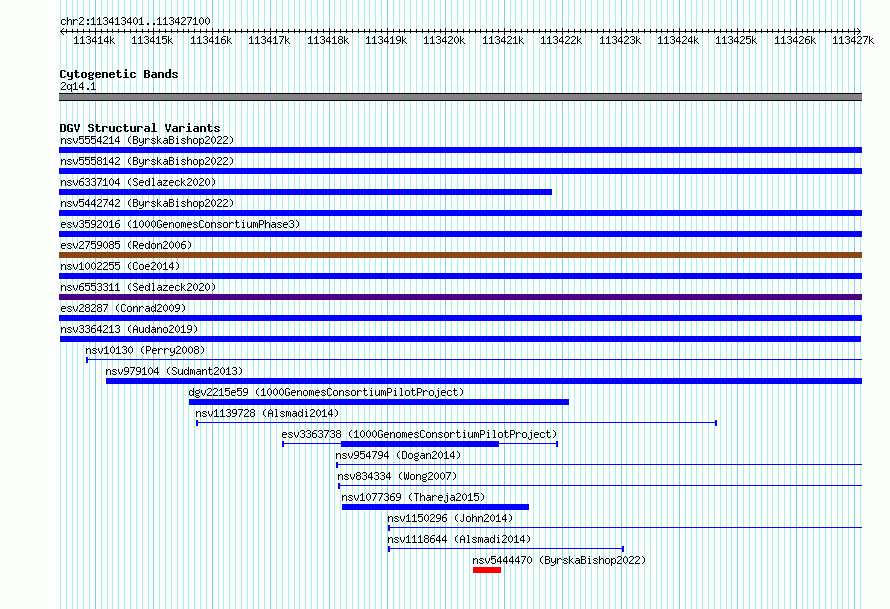Screen dimensions: 890x609
Task: Open variant nsv6337104 (Sedlazeck2020) label
Action: (138, 182)
